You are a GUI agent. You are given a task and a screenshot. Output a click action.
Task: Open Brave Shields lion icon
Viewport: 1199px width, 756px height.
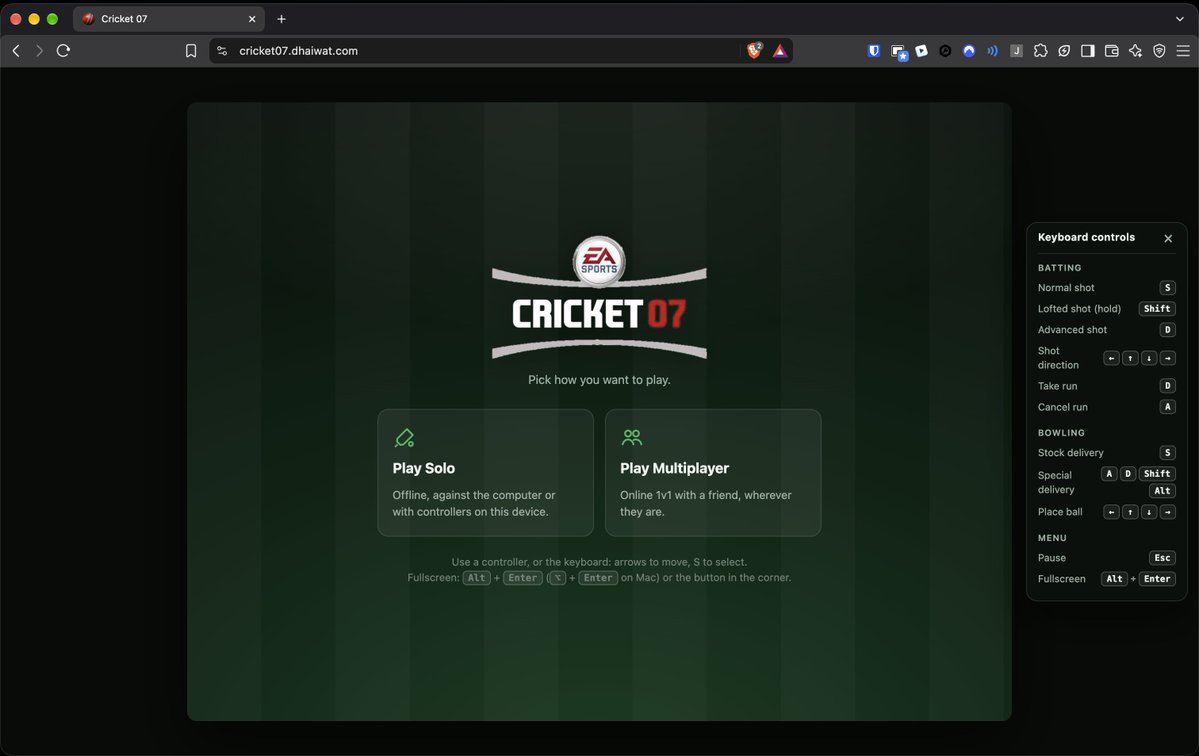[x=755, y=50]
